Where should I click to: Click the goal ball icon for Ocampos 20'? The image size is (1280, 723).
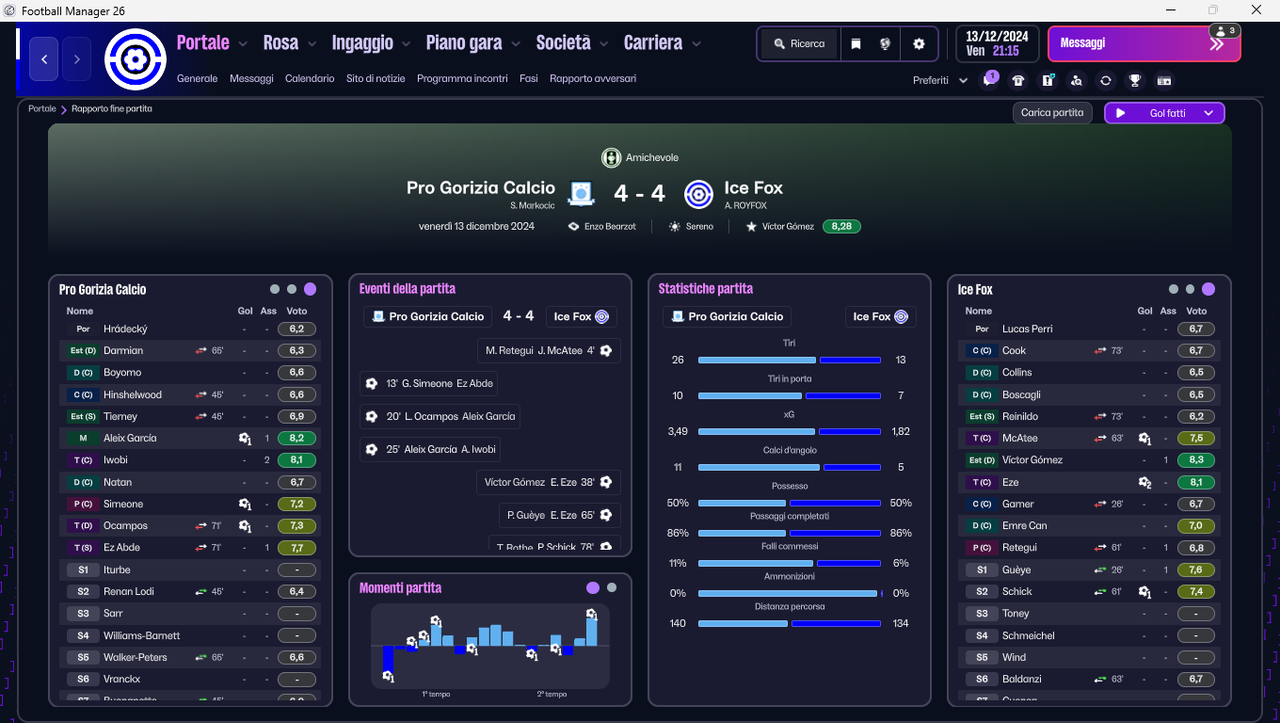[x=372, y=416]
